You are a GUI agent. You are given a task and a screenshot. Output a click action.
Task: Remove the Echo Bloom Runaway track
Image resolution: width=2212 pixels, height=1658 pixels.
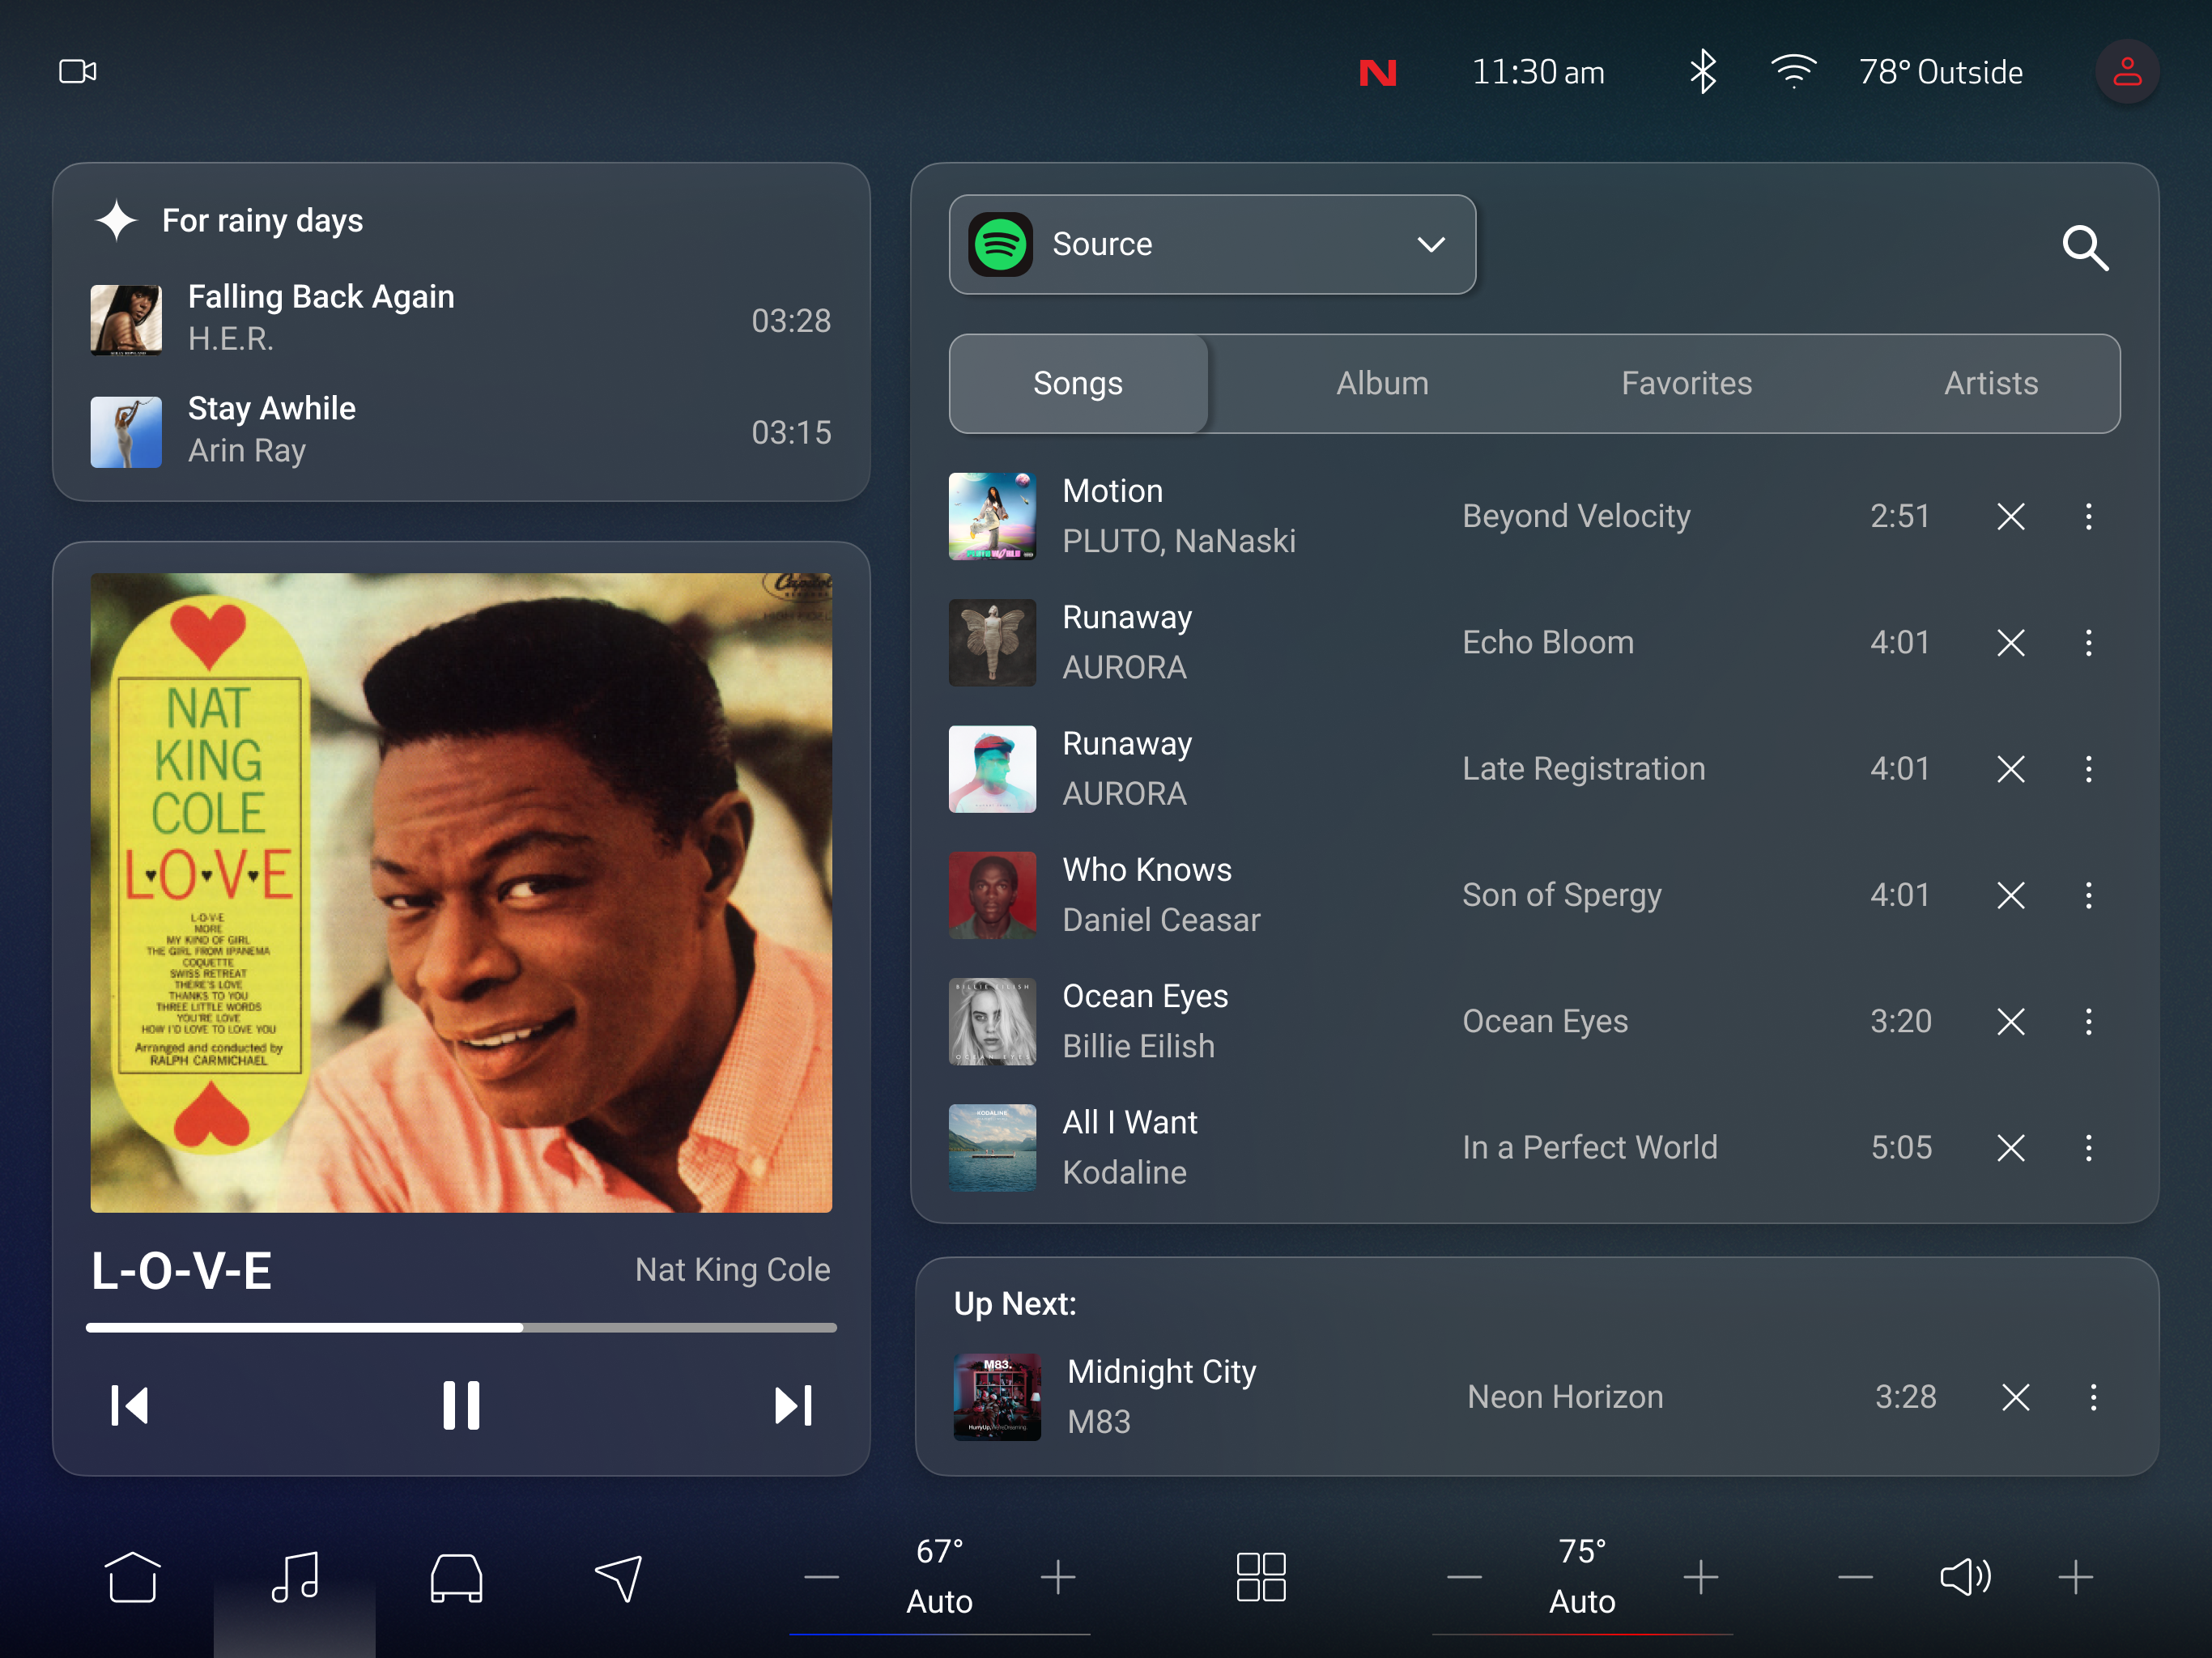(2010, 643)
